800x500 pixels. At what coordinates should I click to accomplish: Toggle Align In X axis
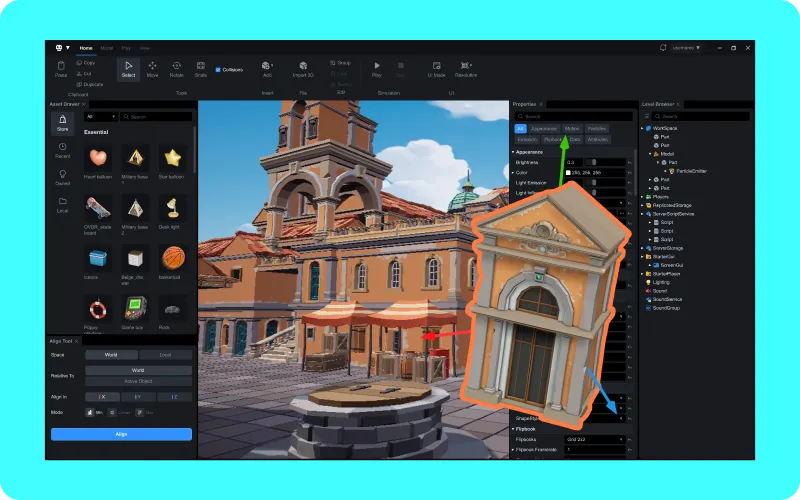[x=103, y=396]
